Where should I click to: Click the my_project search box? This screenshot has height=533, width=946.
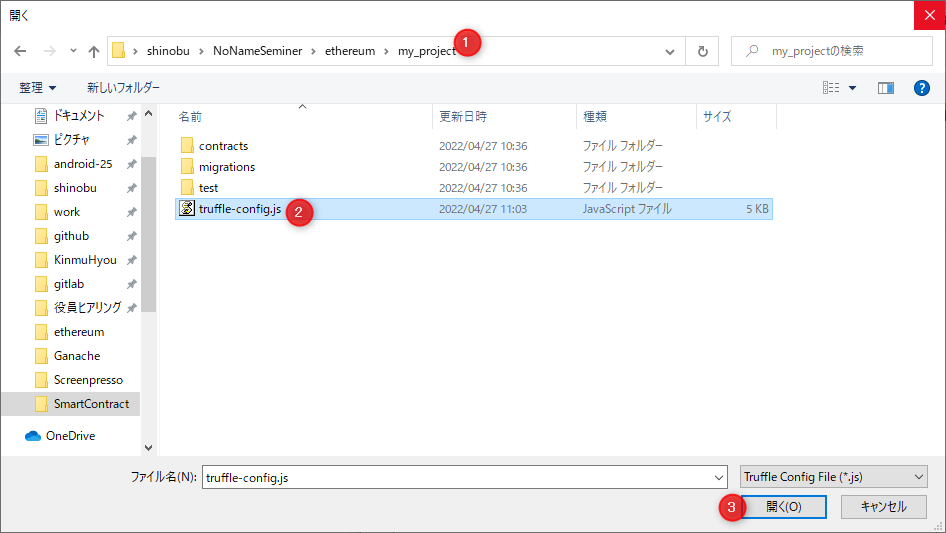(840, 51)
